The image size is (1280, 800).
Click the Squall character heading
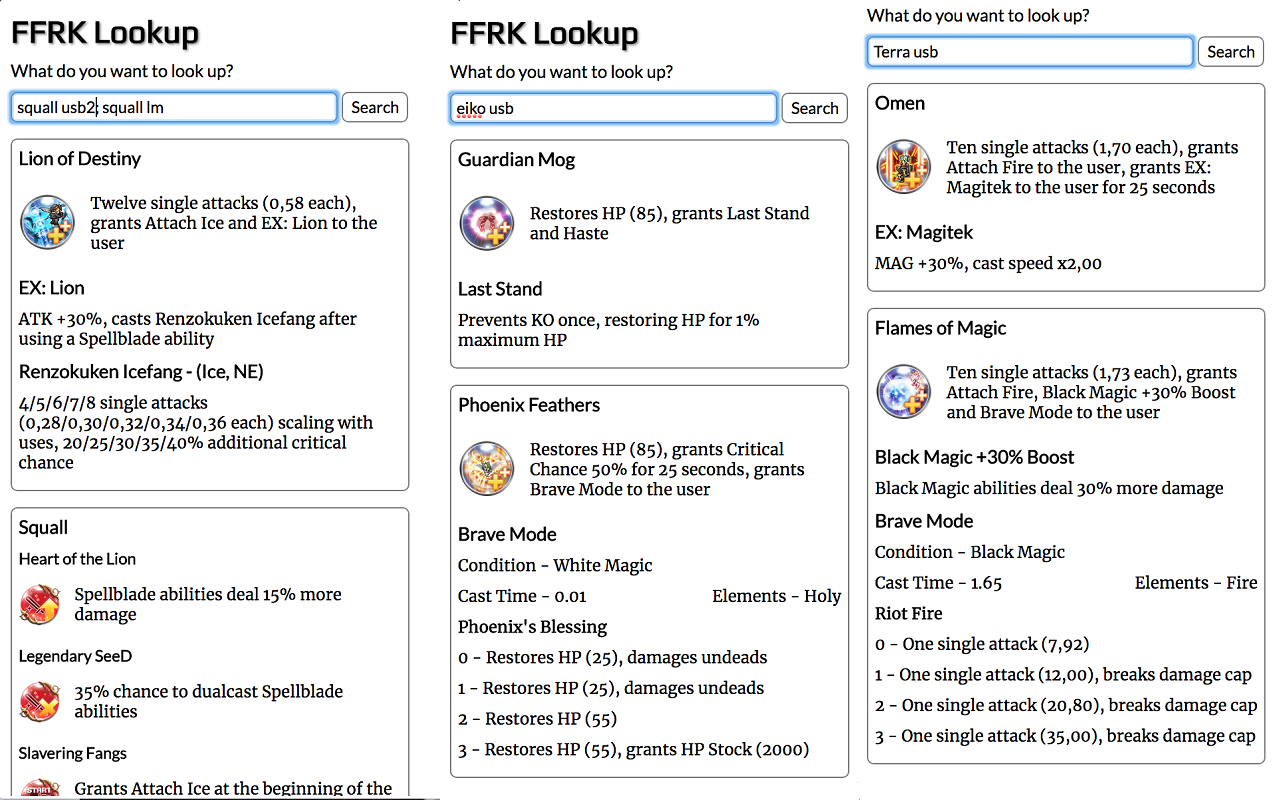[x=44, y=528]
